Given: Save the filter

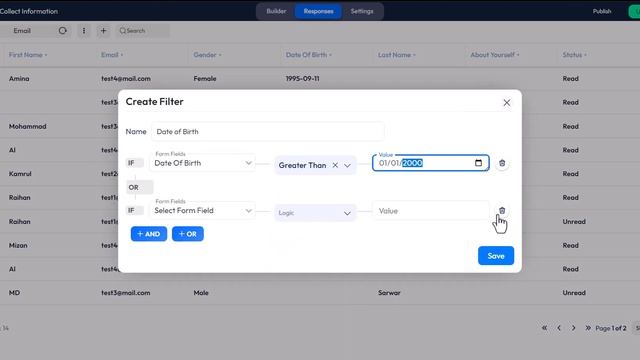Looking at the screenshot, I should pos(496,256).
